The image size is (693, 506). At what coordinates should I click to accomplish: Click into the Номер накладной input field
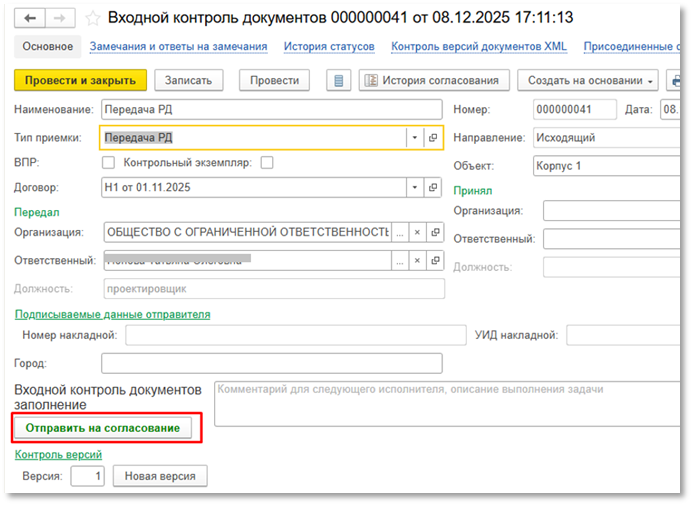[295, 335]
